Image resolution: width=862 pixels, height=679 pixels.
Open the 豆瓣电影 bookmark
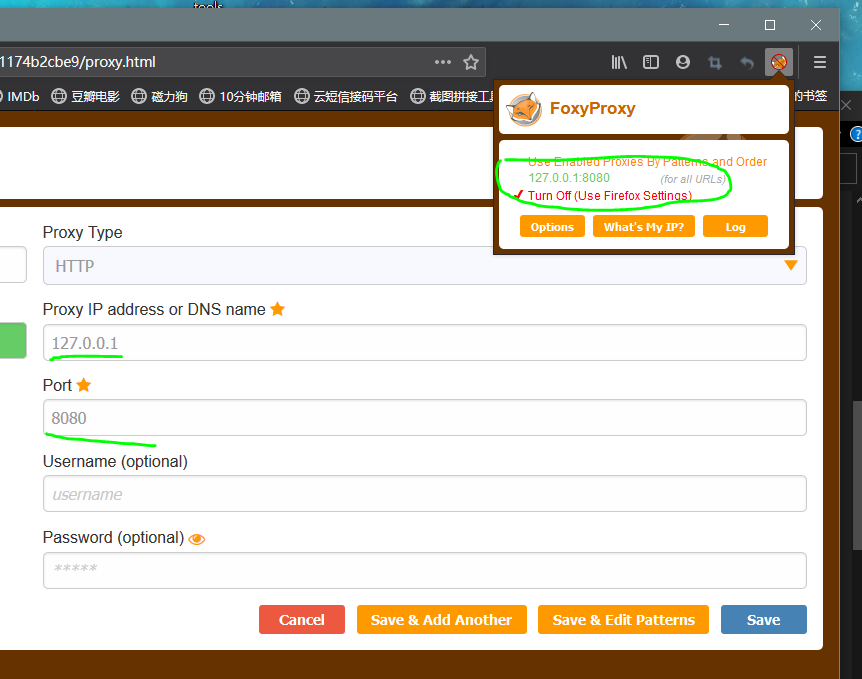click(x=86, y=96)
